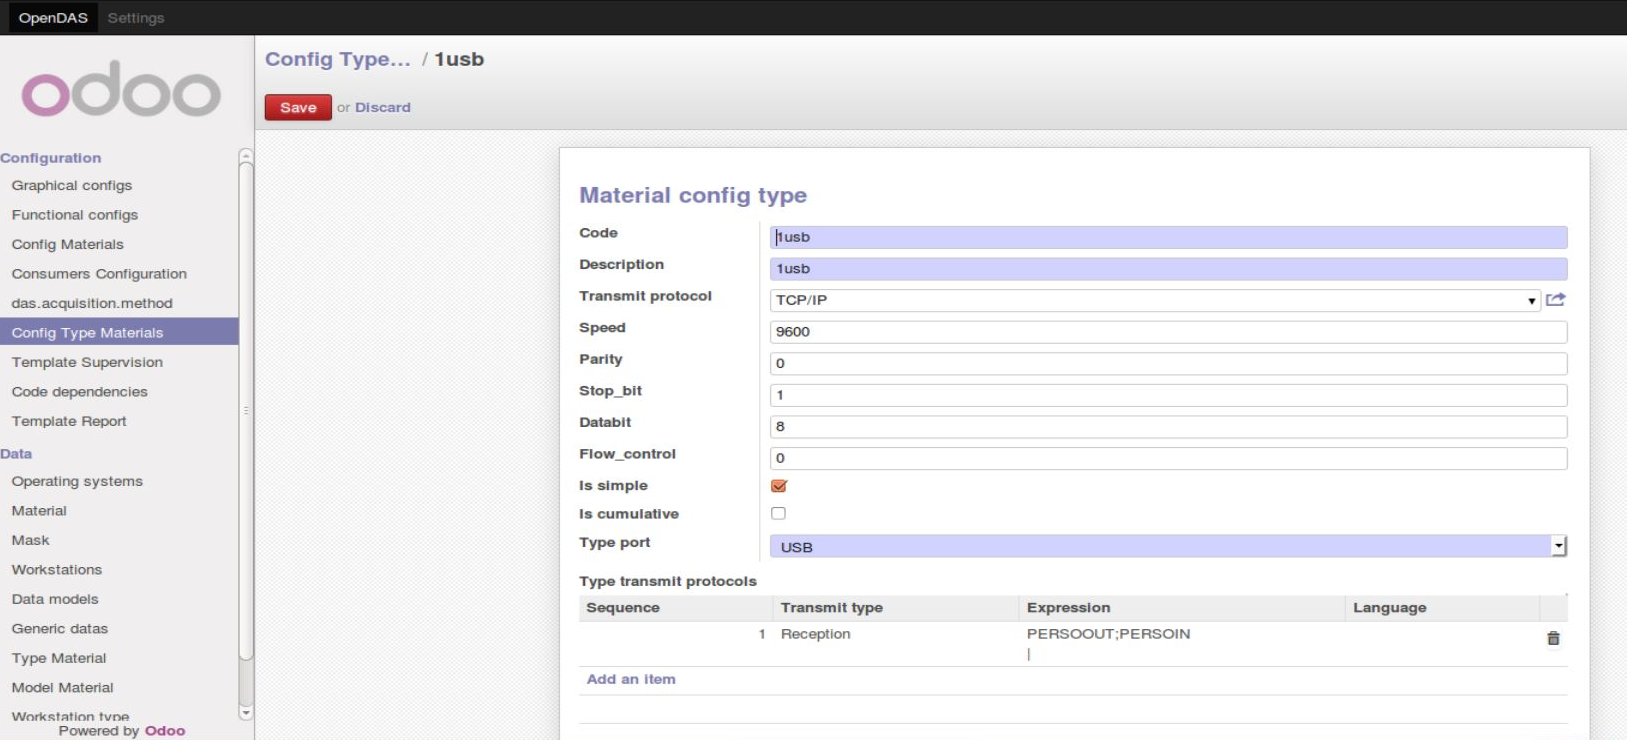The width and height of the screenshot is (1627, 740).
Task: Open Code dependencies
Action: click(80, 391)
